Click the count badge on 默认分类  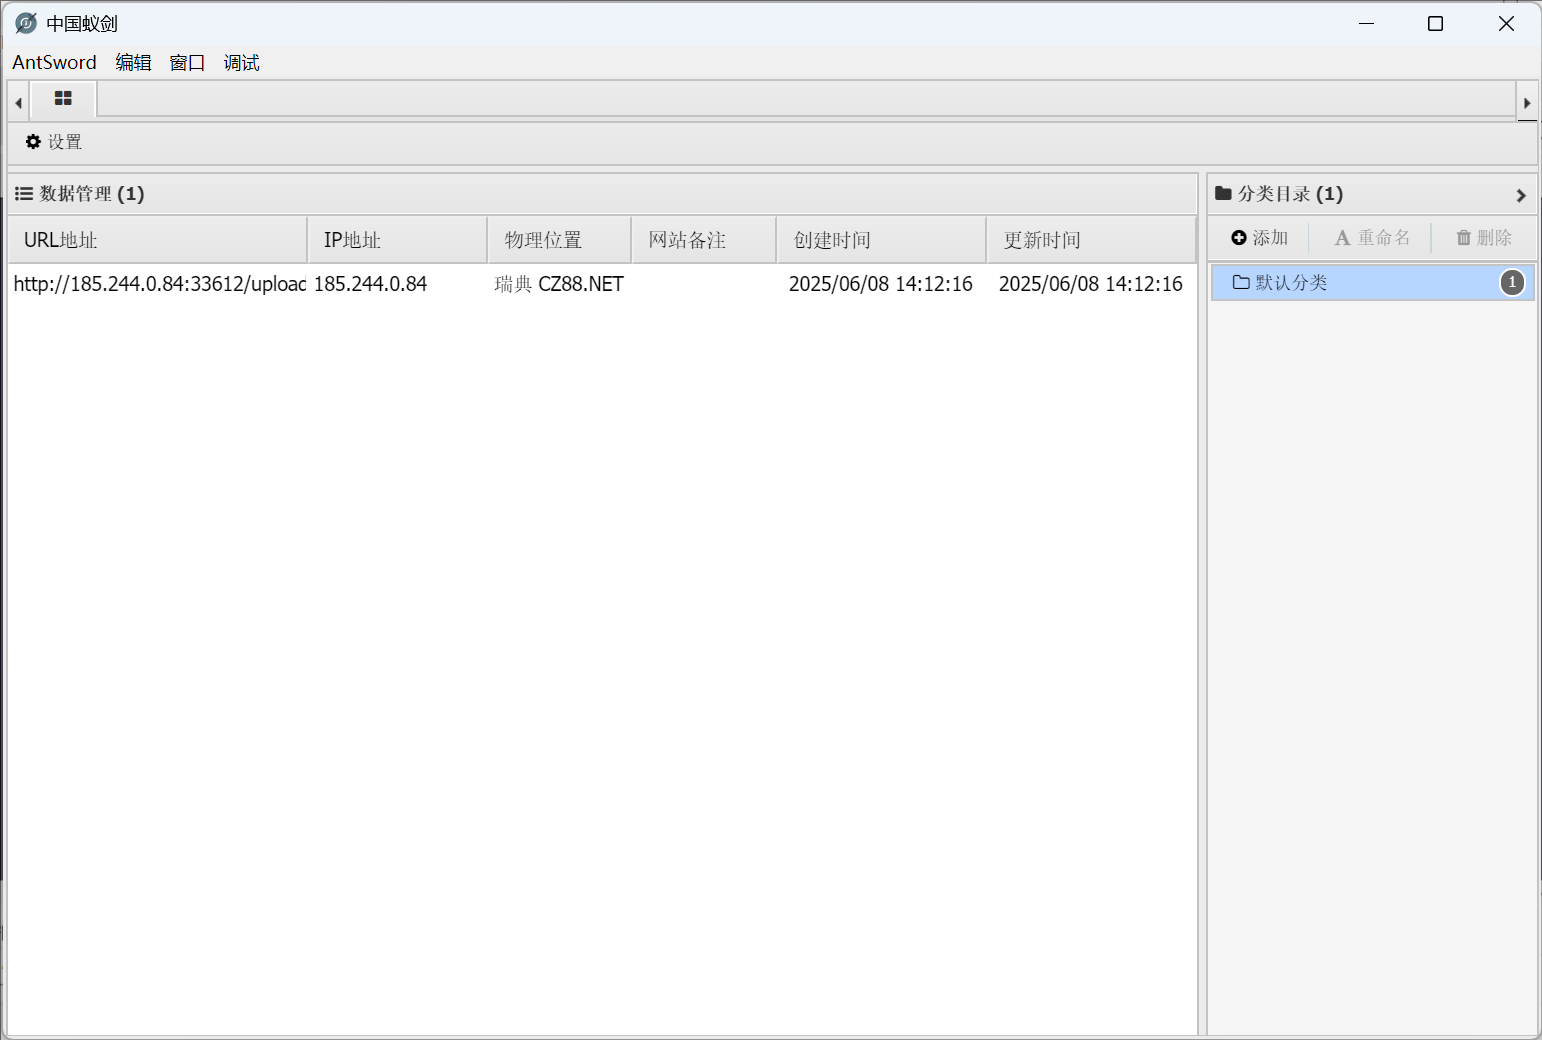1512,283
